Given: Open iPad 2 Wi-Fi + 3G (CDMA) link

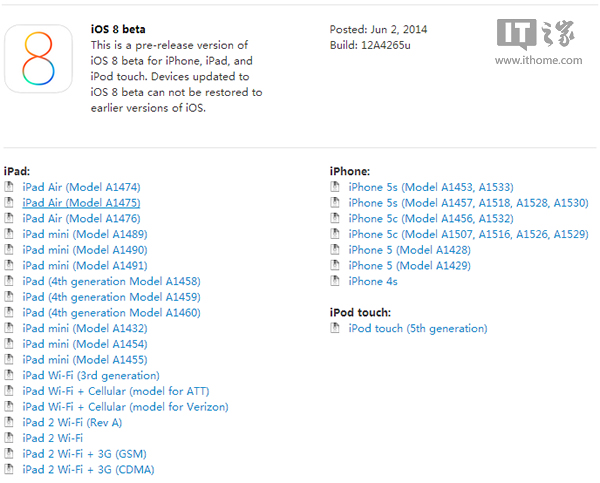Looking at the screenshot, I should coord(88,470).
